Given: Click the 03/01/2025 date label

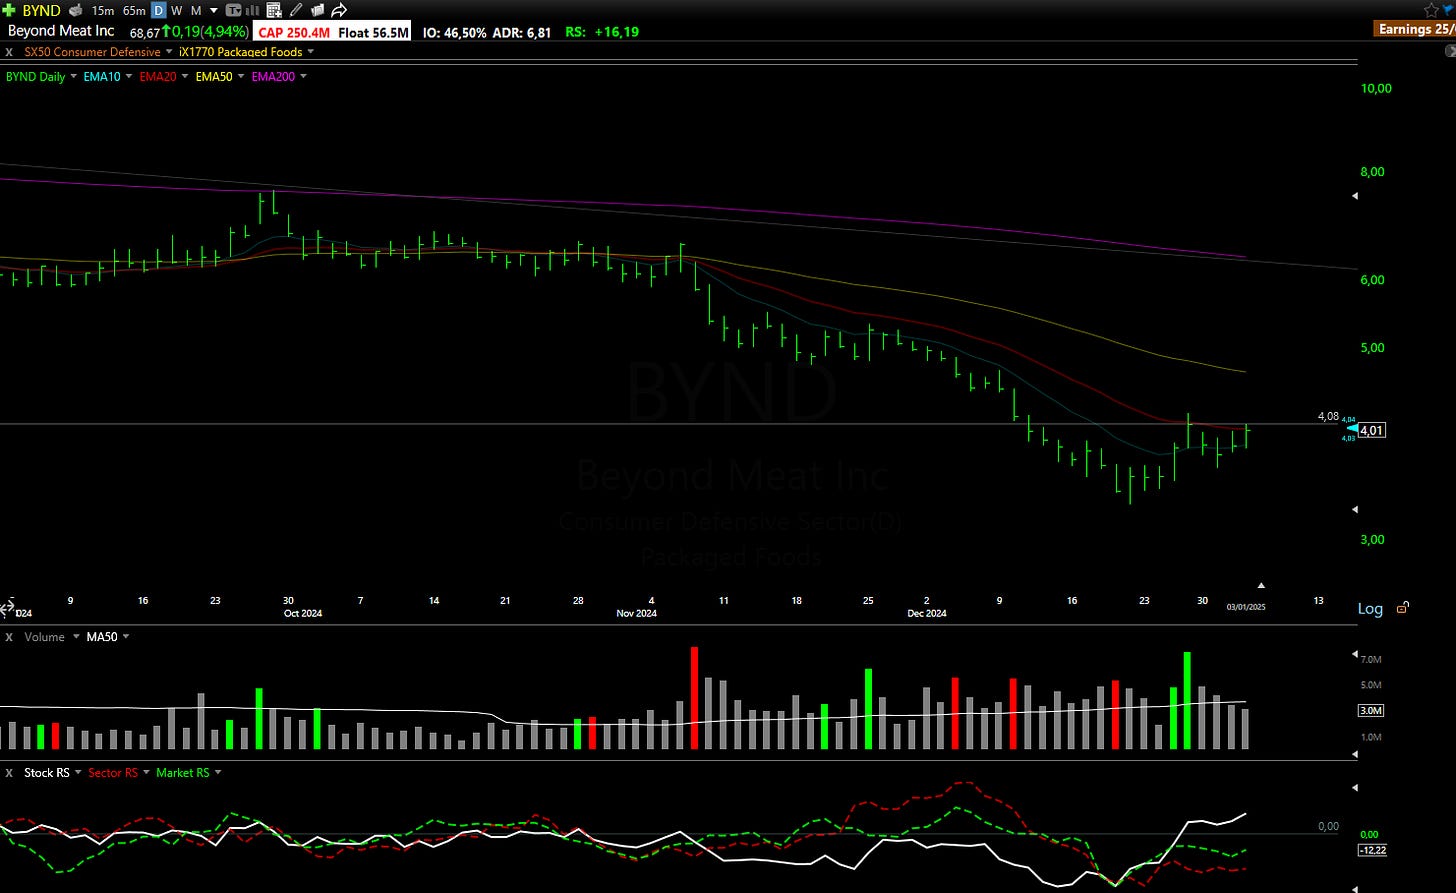Looking at the screenshot, I should [1246, 607].
